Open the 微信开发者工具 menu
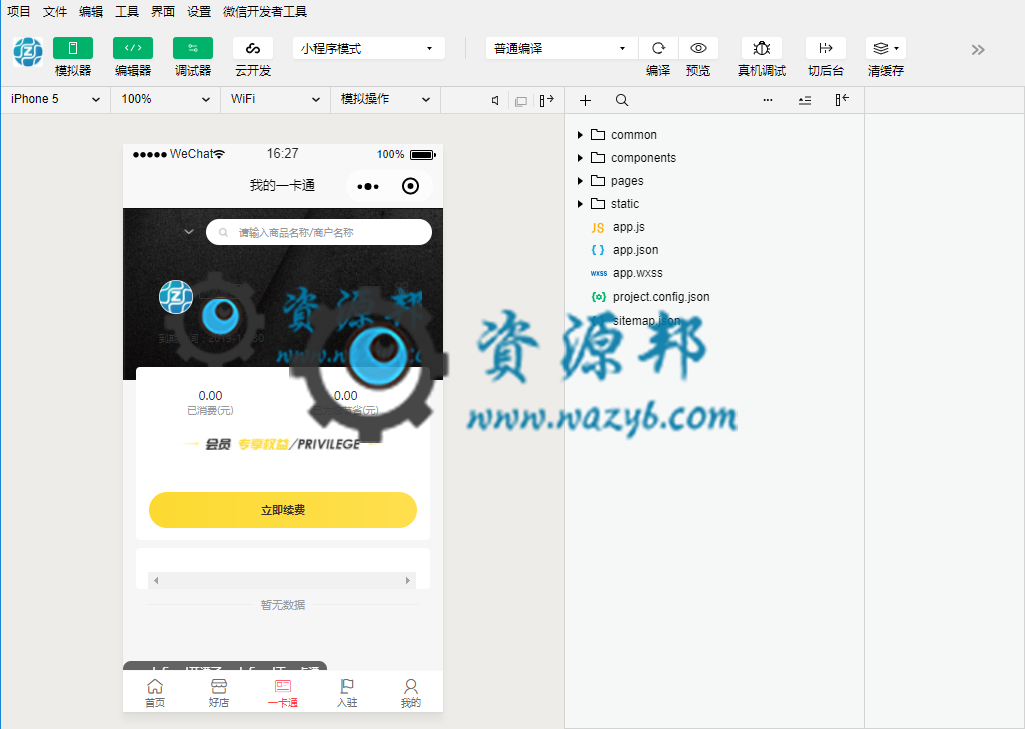The width and height of the screenshot is (1025, 729). click(x=265, y=11)
